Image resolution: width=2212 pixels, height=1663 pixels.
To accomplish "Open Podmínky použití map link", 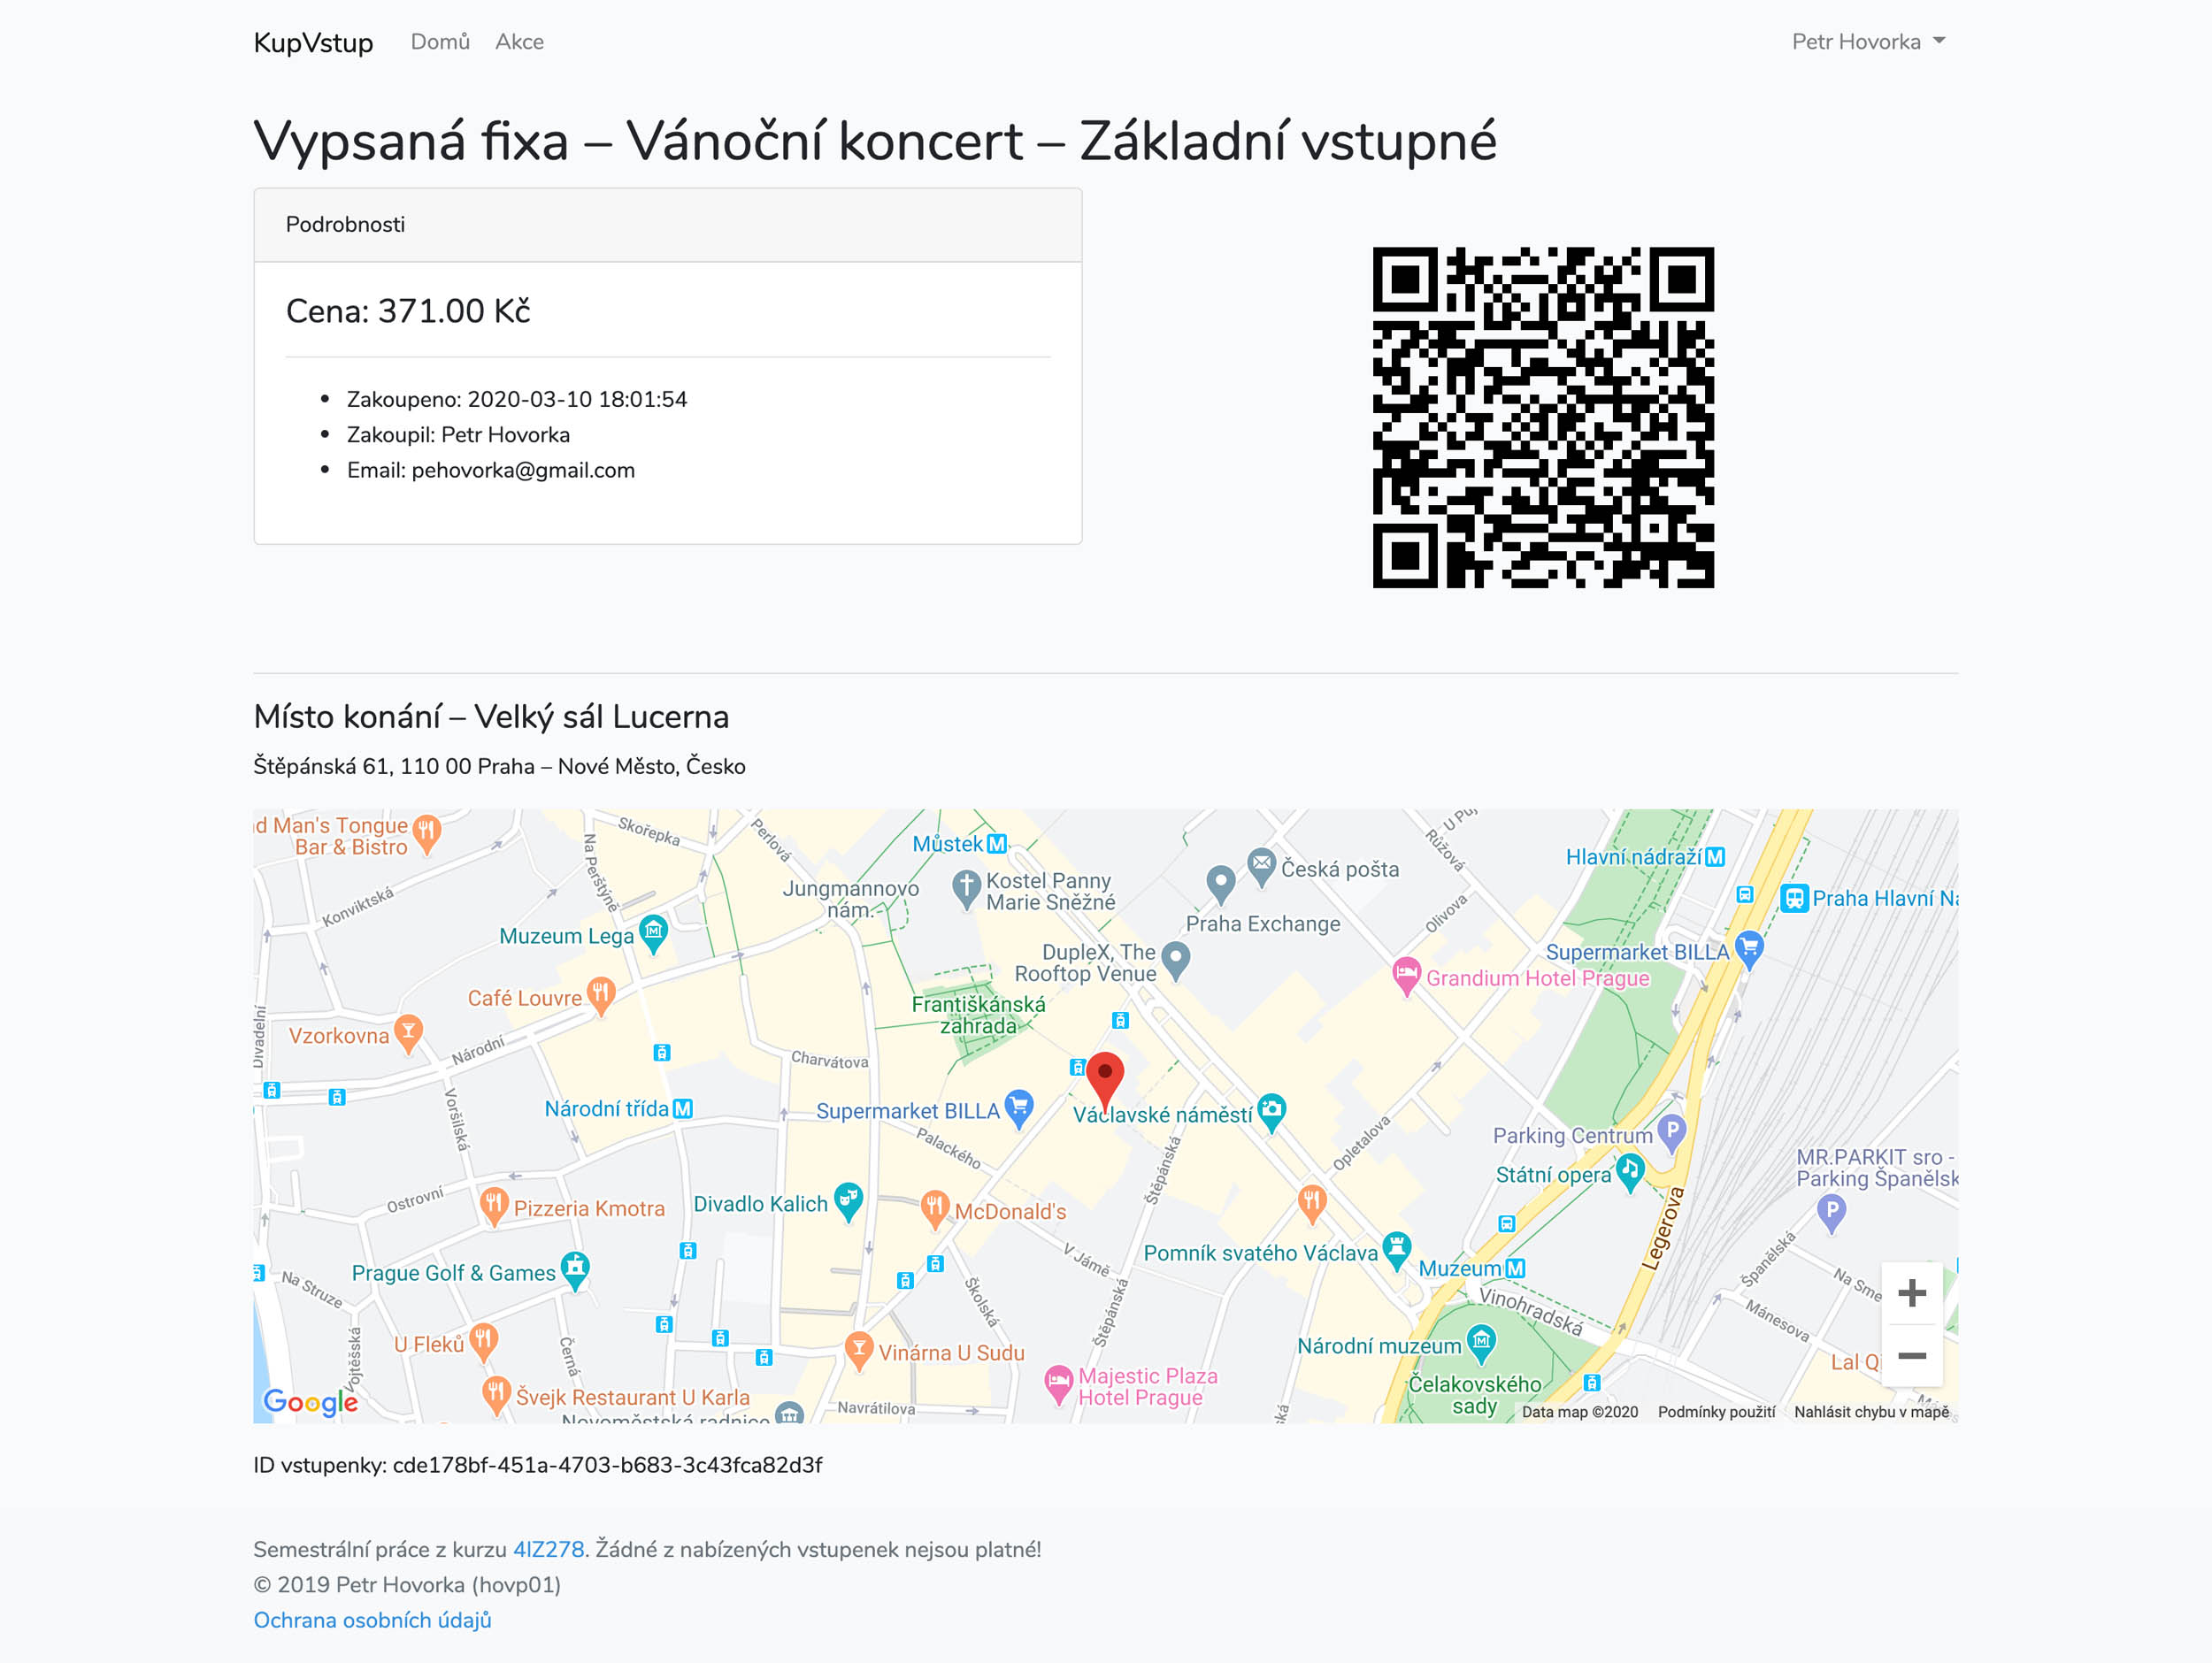I will tap(1716, 1412).
